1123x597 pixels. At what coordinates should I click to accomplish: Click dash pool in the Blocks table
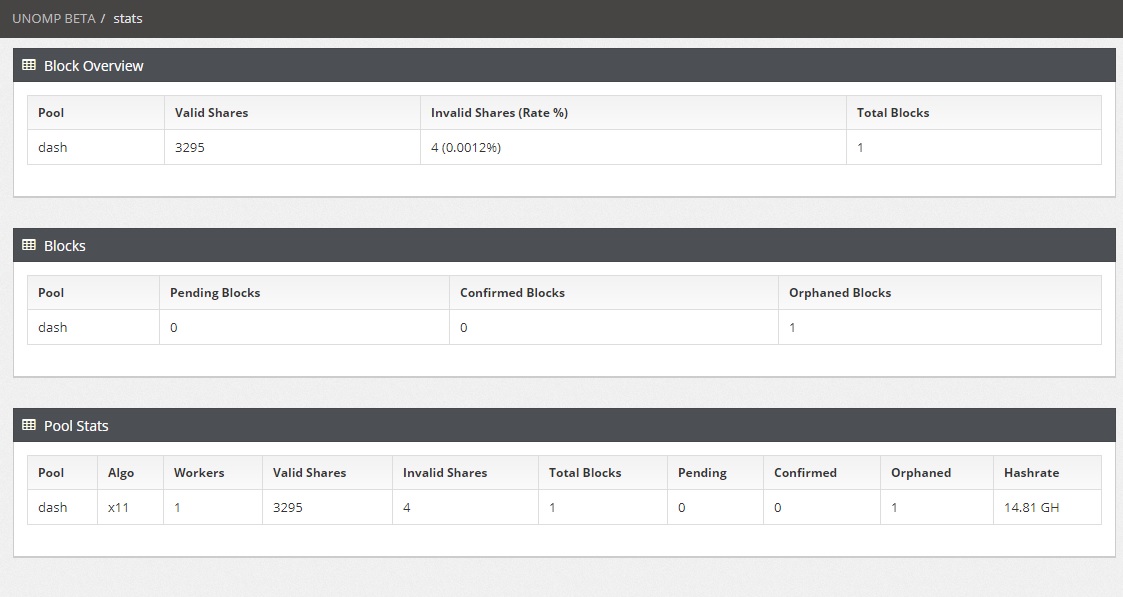(53, 327)
